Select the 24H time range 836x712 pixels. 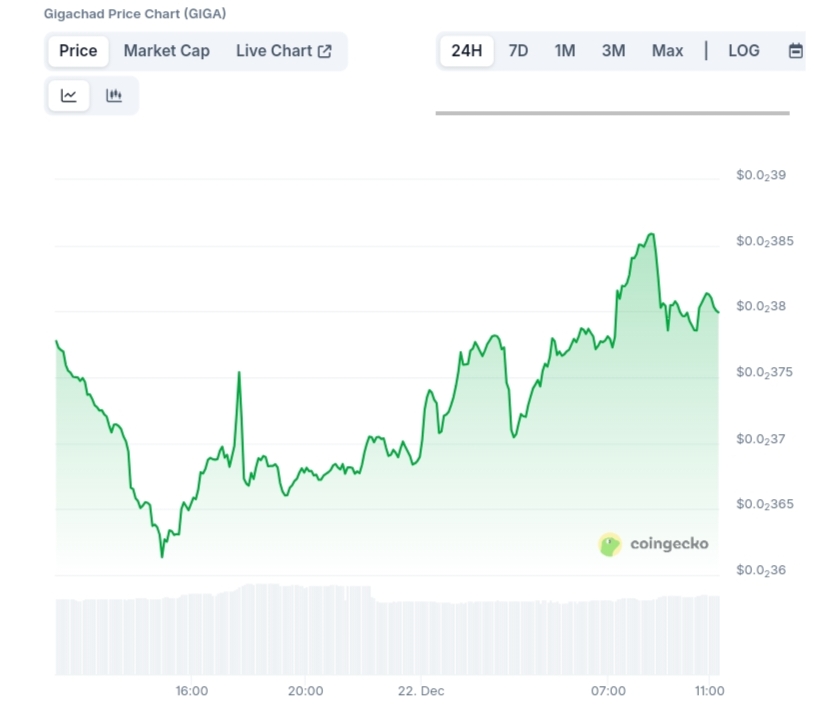[x=467, y=51]
